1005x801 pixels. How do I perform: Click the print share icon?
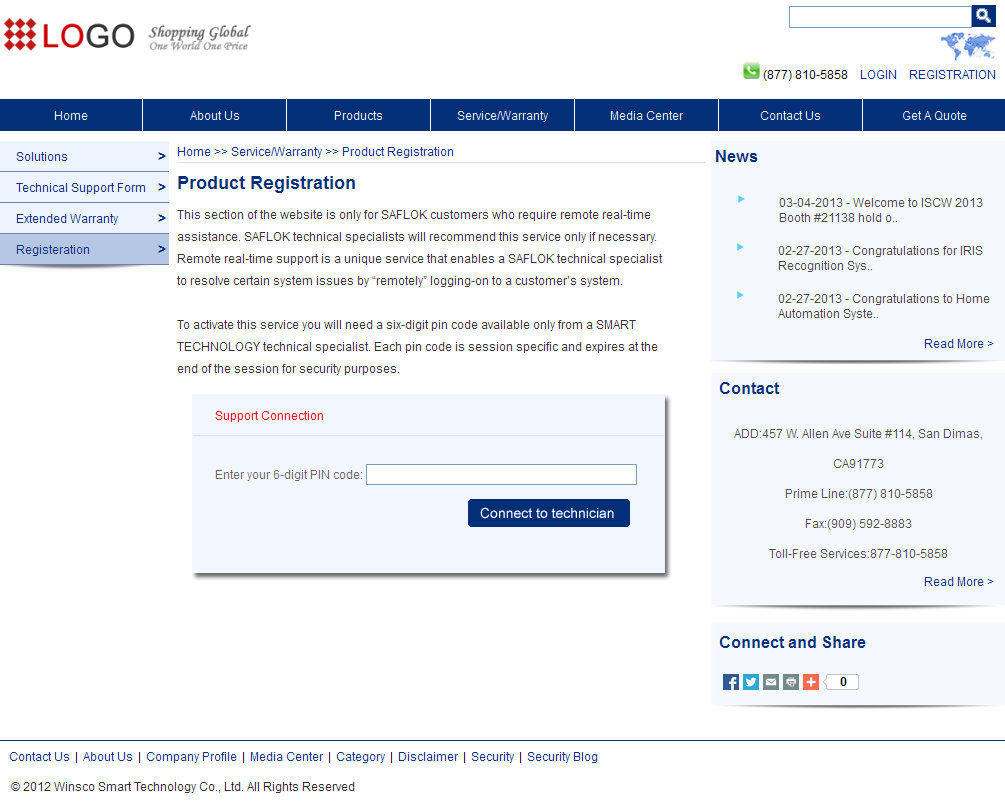(x=791, y=682)
